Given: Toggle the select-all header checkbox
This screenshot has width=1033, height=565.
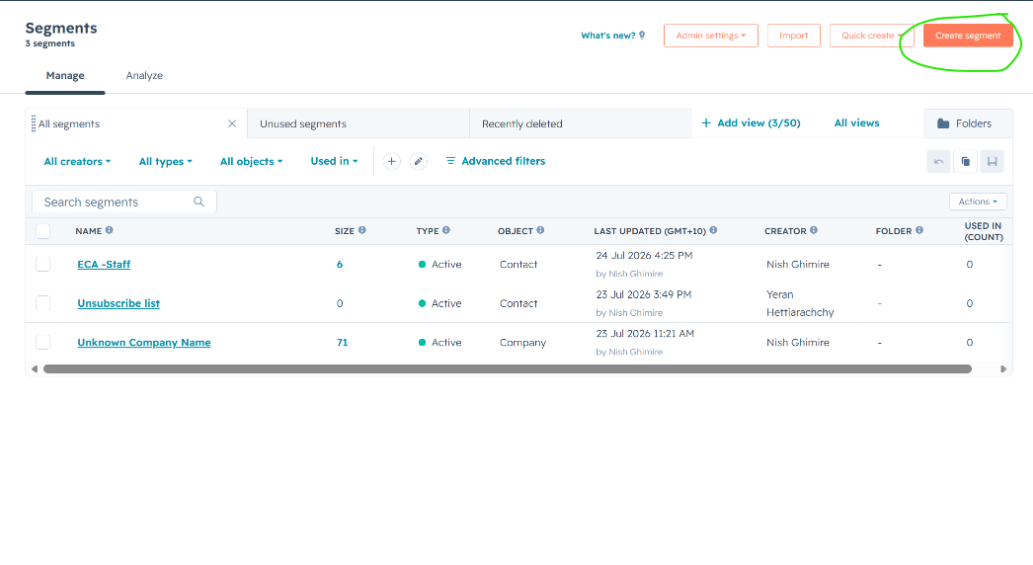Looking at the screenshot, I should point(43,231).
